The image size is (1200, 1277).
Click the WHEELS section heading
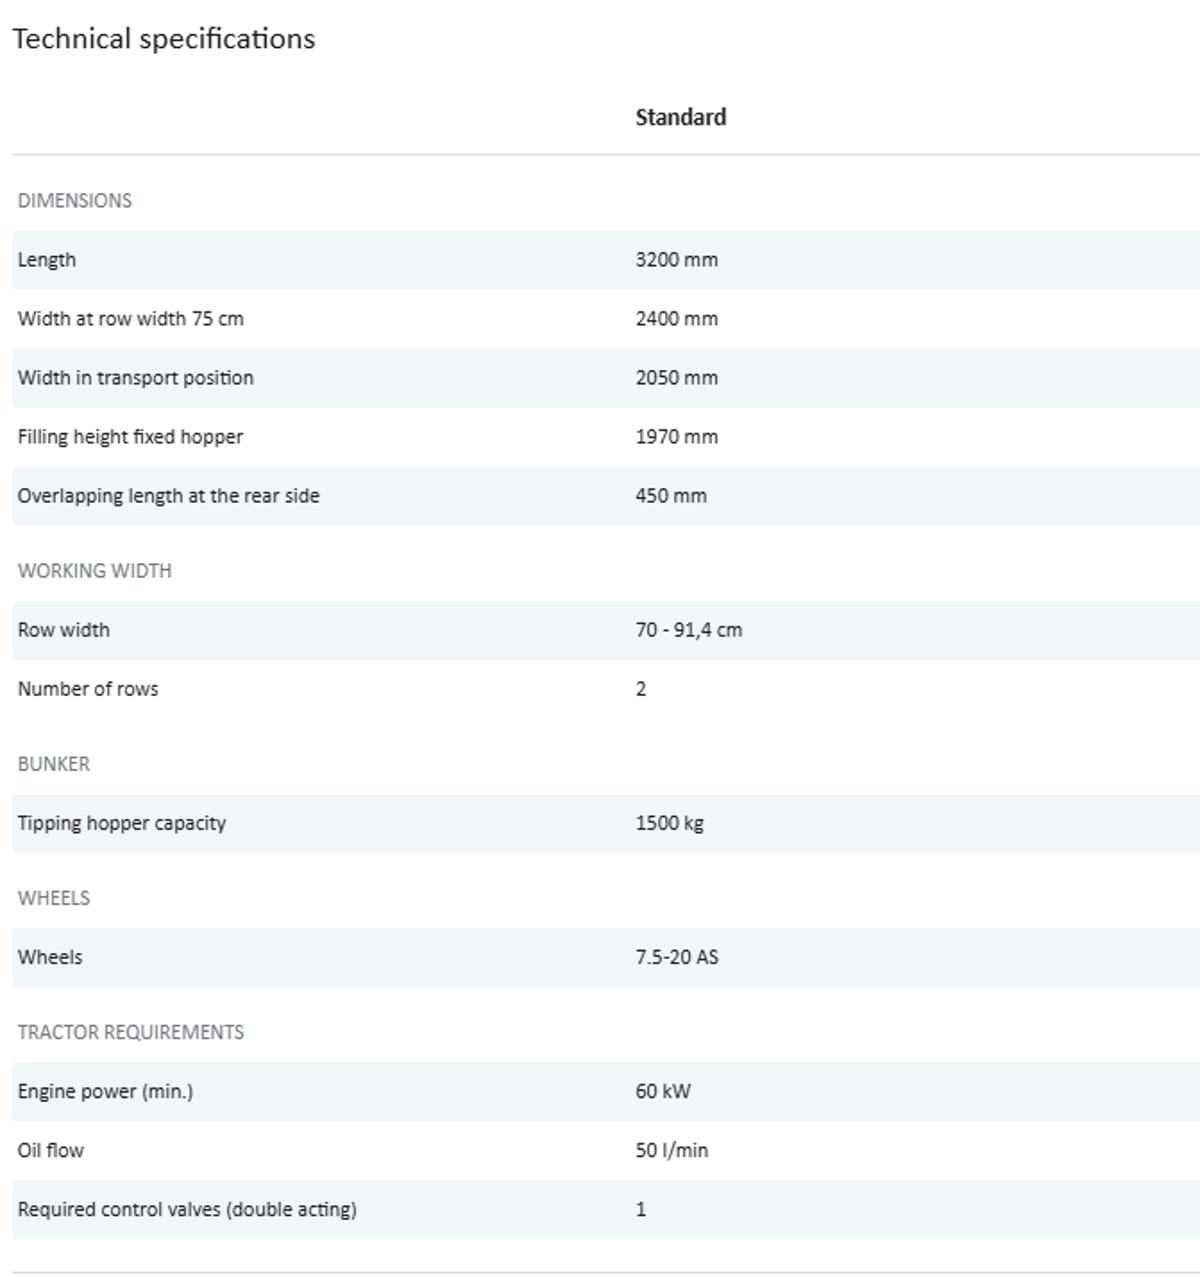tap(54, 898)
